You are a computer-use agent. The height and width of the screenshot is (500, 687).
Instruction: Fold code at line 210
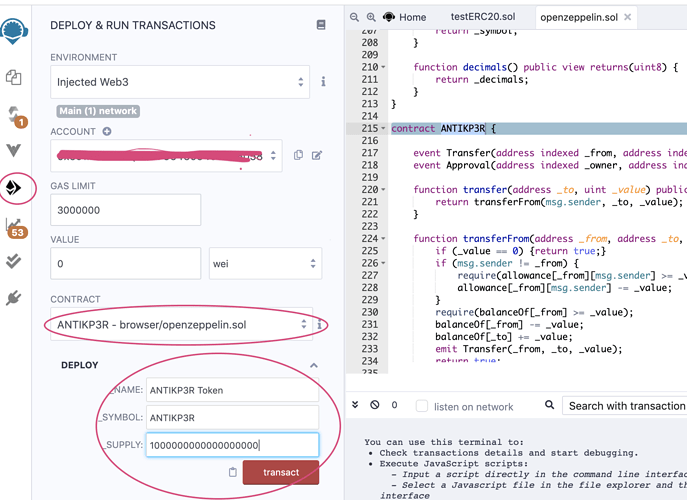[x=383, y=67]
